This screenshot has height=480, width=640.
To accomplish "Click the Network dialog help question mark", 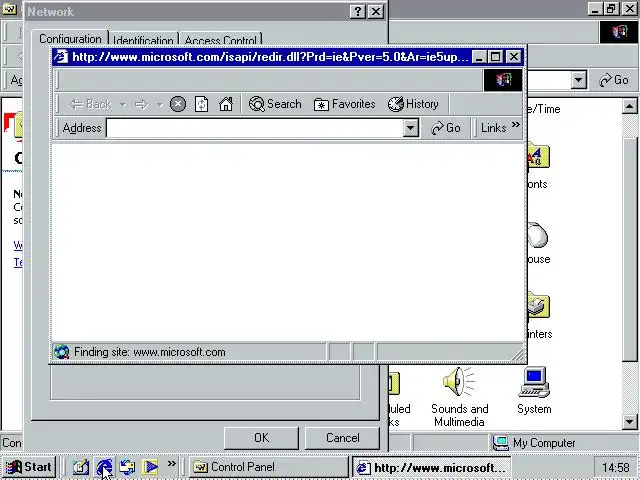I will (358, 12).
